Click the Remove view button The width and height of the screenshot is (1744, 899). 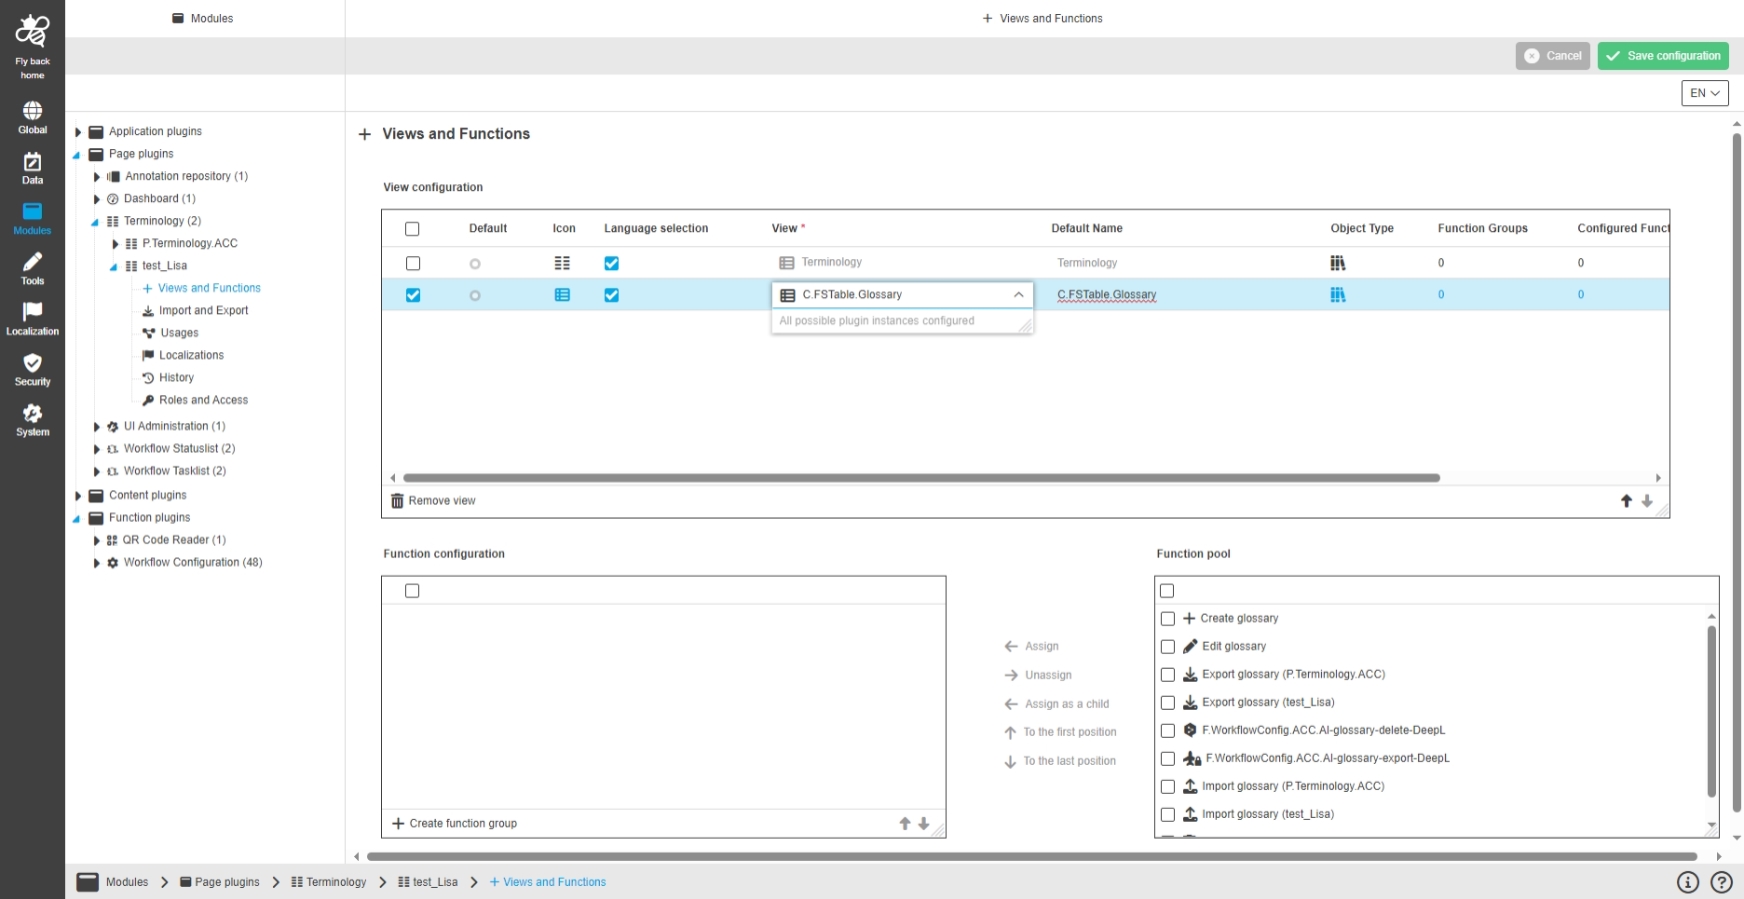pos(433,501)
